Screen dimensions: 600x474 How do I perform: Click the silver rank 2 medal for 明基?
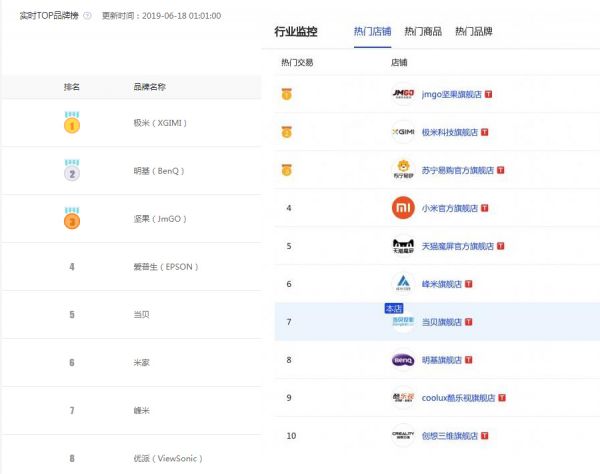pyautogui.click(x=72, y=170)
